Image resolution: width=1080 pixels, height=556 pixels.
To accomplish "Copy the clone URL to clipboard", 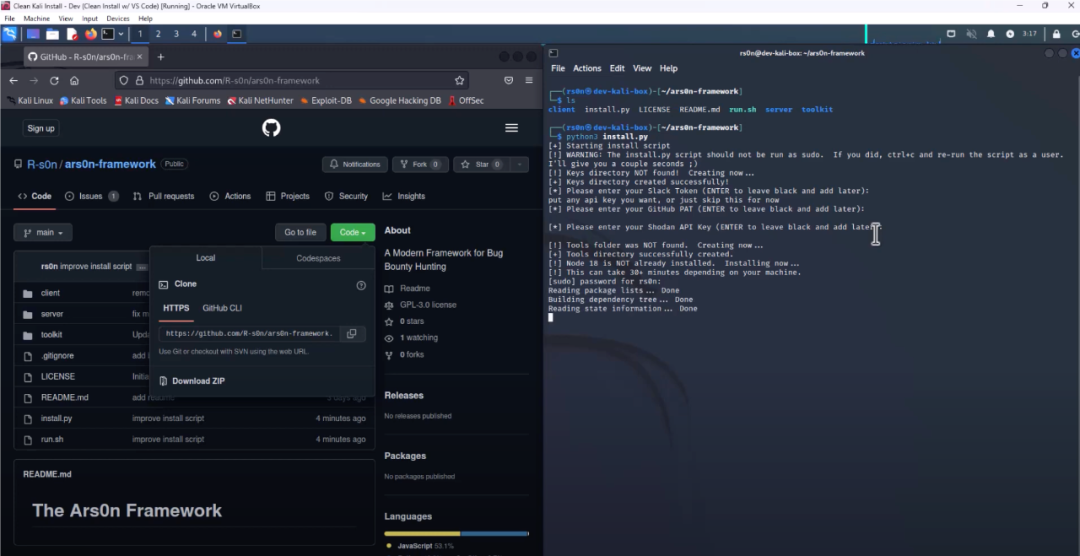I will pos(351,333).
